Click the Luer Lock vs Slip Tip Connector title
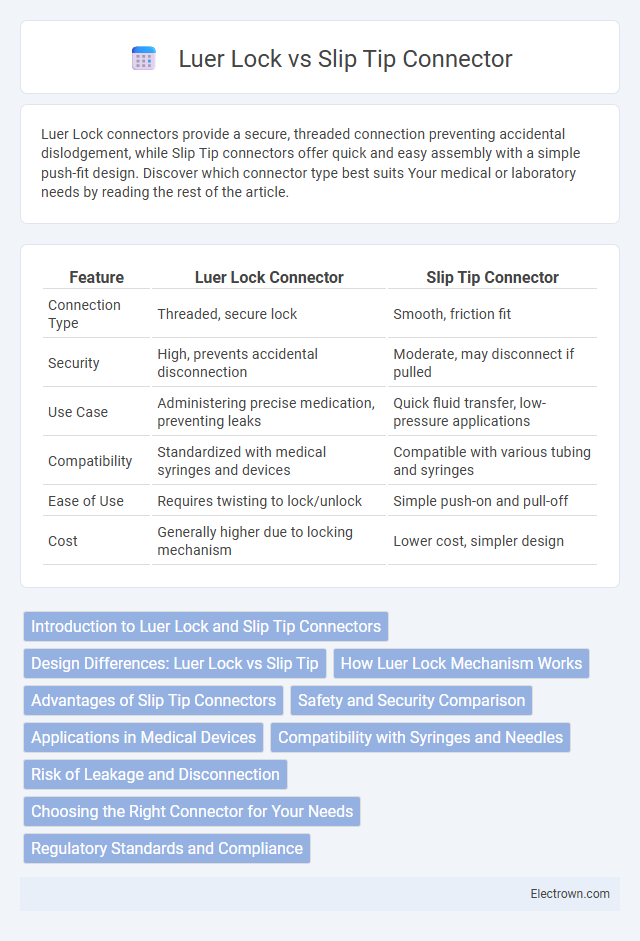640x941 pixels. click(345, 59)
